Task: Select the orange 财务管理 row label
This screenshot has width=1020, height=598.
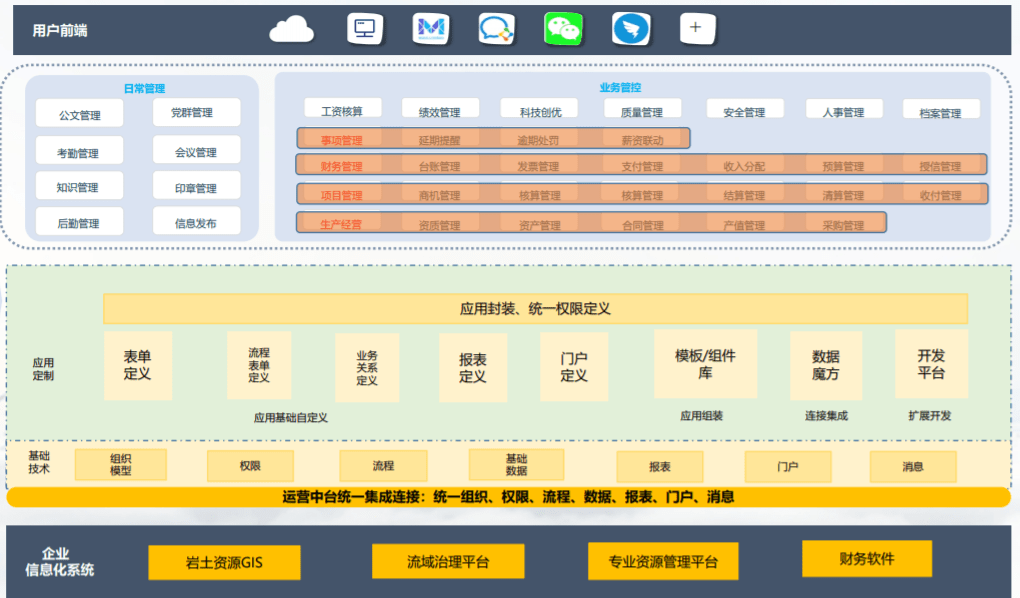Action: (341, 166)
